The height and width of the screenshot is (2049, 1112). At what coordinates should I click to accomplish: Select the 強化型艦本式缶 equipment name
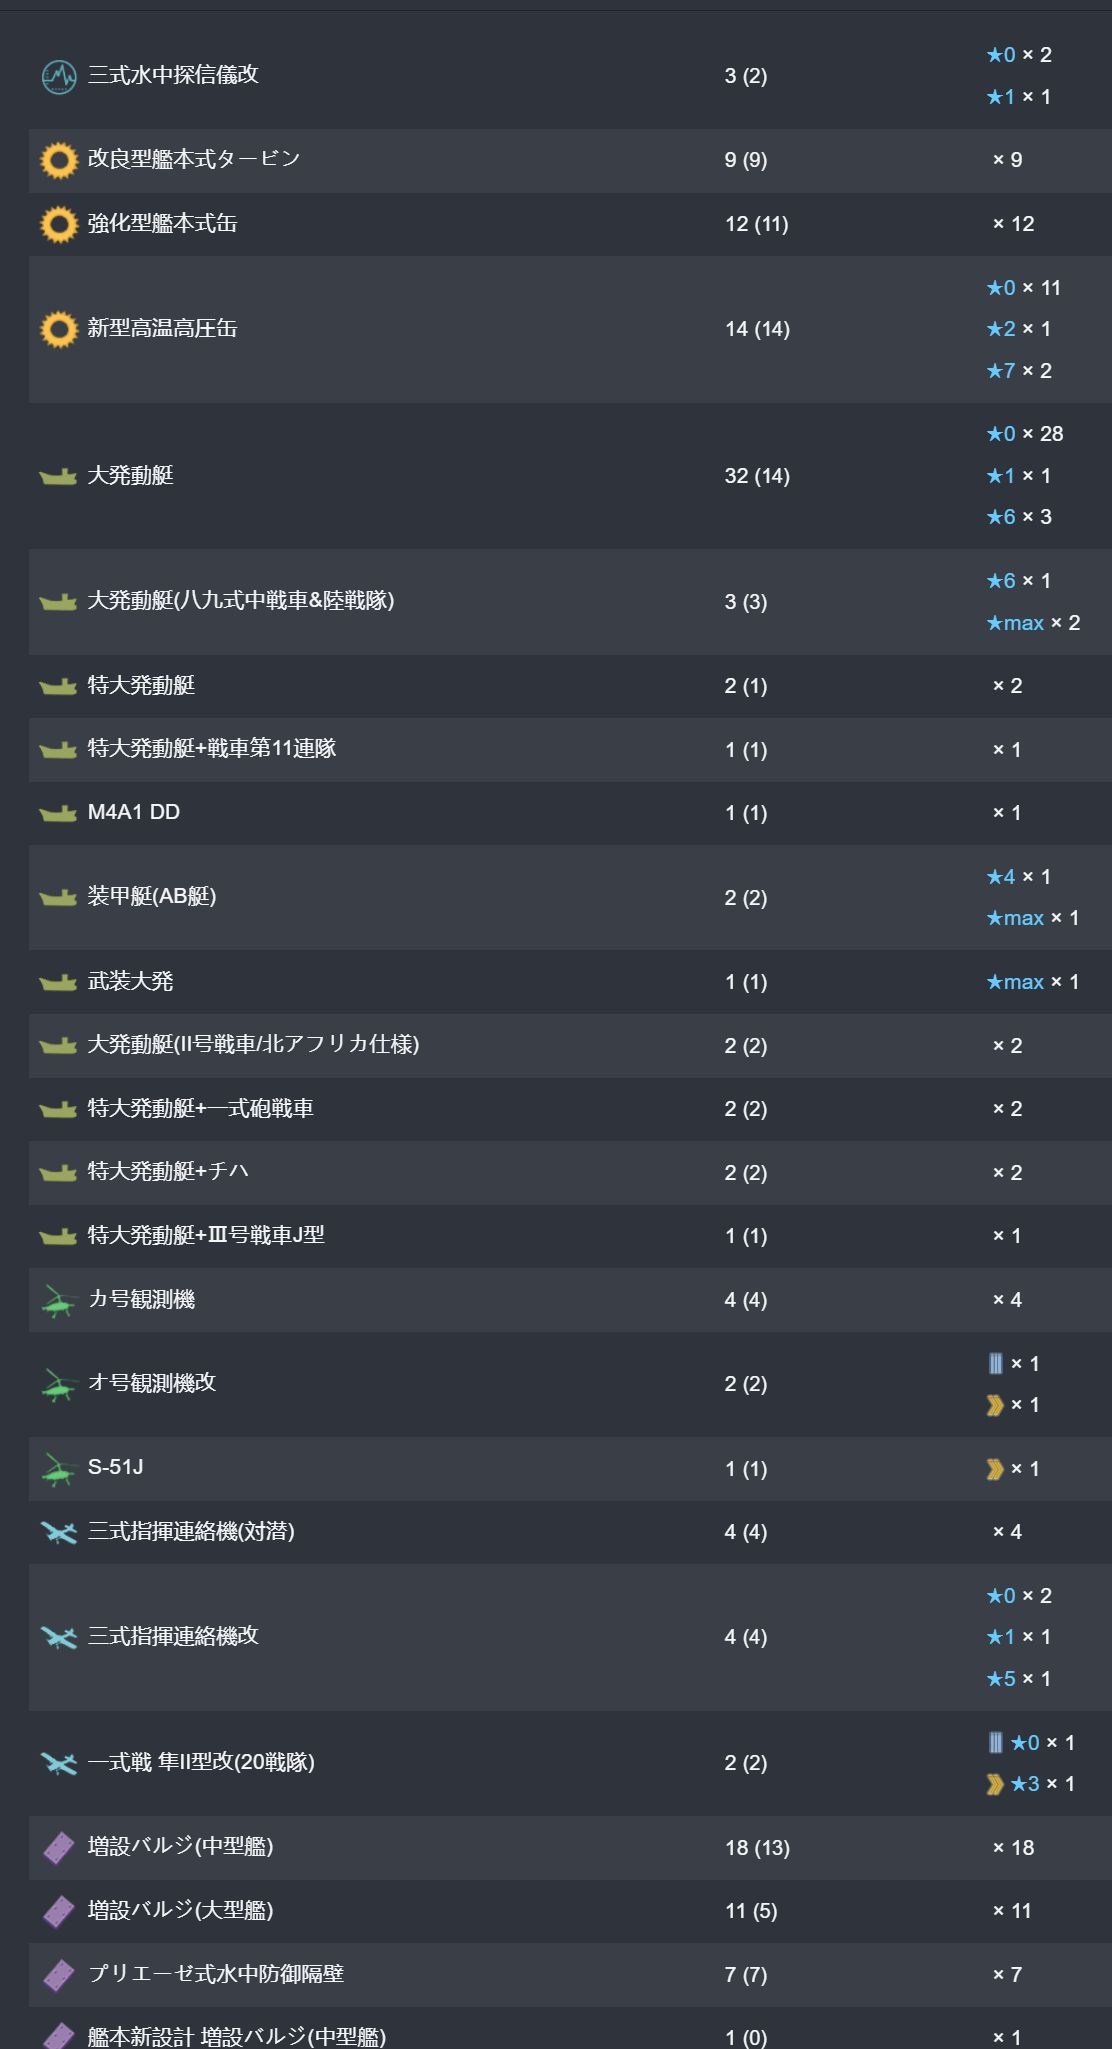[x=162, y=223]
